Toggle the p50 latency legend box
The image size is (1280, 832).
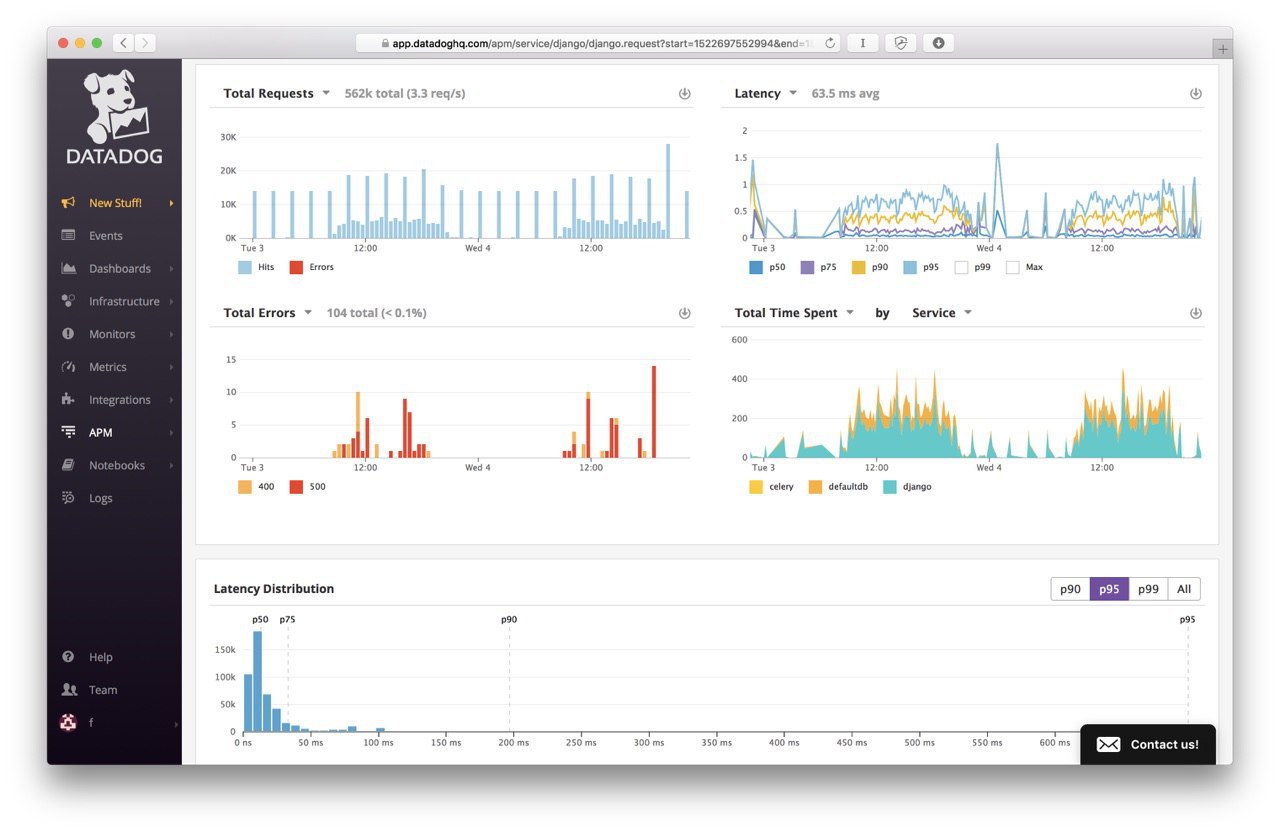[756, 267]
